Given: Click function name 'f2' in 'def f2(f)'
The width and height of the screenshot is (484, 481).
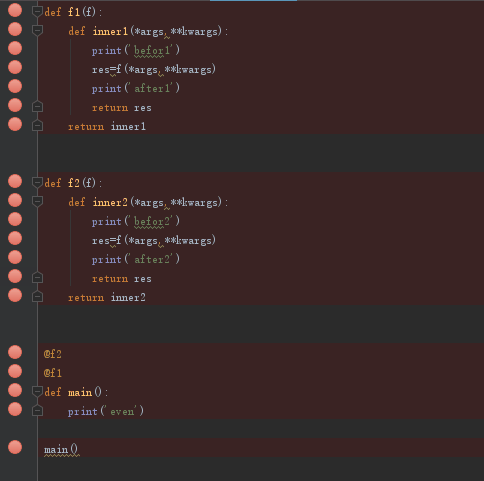Looking at the screenshot, I should (x=74, y=183).
